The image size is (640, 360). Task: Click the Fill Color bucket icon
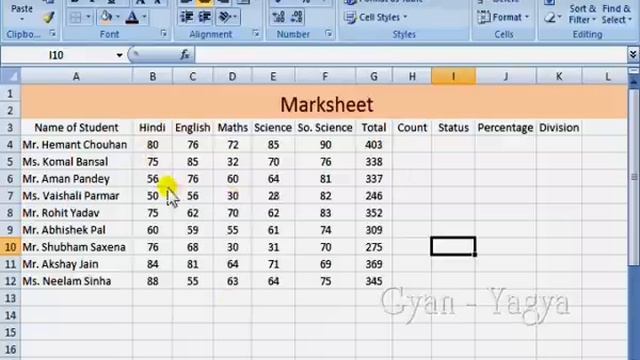pos(106,17)
